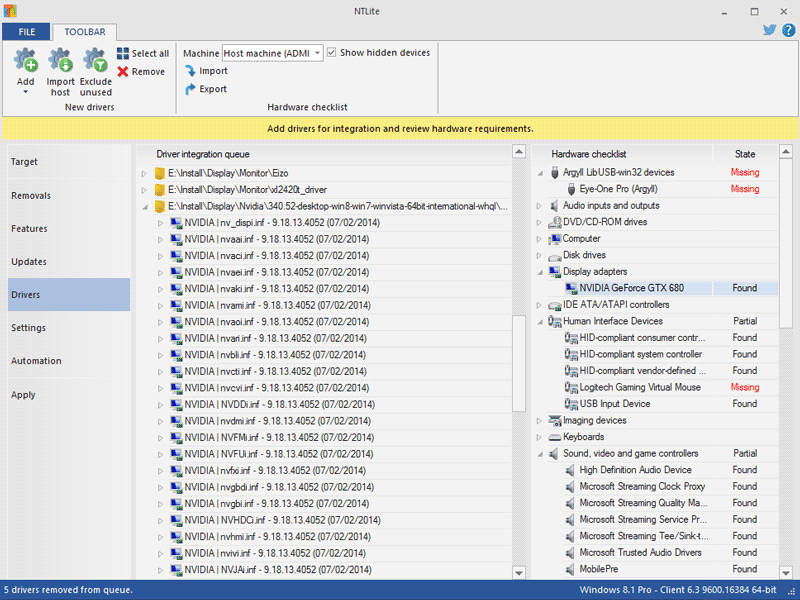The height and width of the screenshot is (600, 800).
Task: Click the High Definition Audio Device speaker icon
Action: point(570,470)
